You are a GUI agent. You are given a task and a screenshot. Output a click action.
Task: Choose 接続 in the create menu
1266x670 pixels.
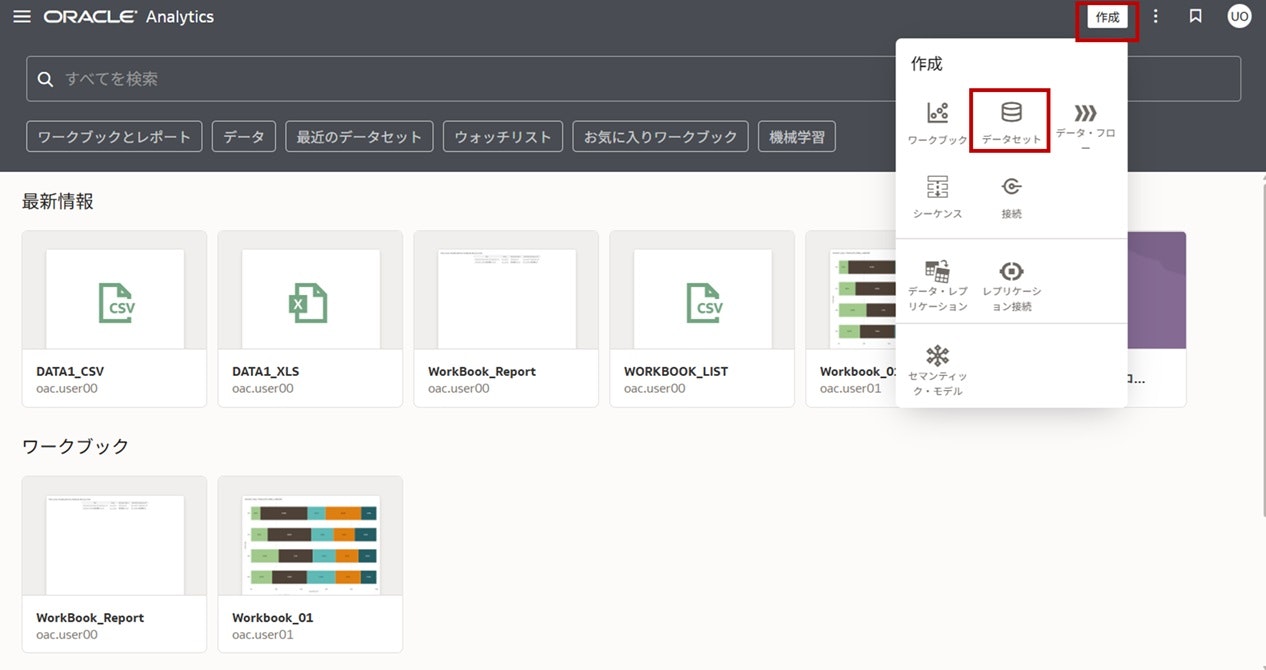1011,198
